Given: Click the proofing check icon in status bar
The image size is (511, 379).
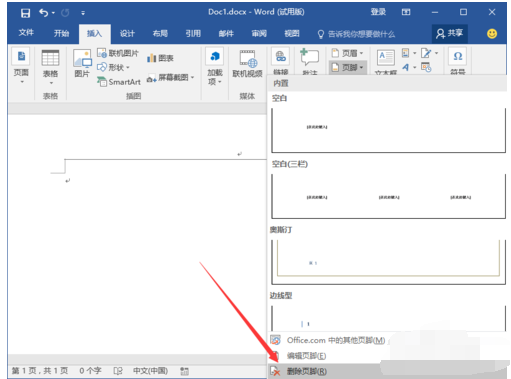Looking at the screenshot, I should coord(118,371).
